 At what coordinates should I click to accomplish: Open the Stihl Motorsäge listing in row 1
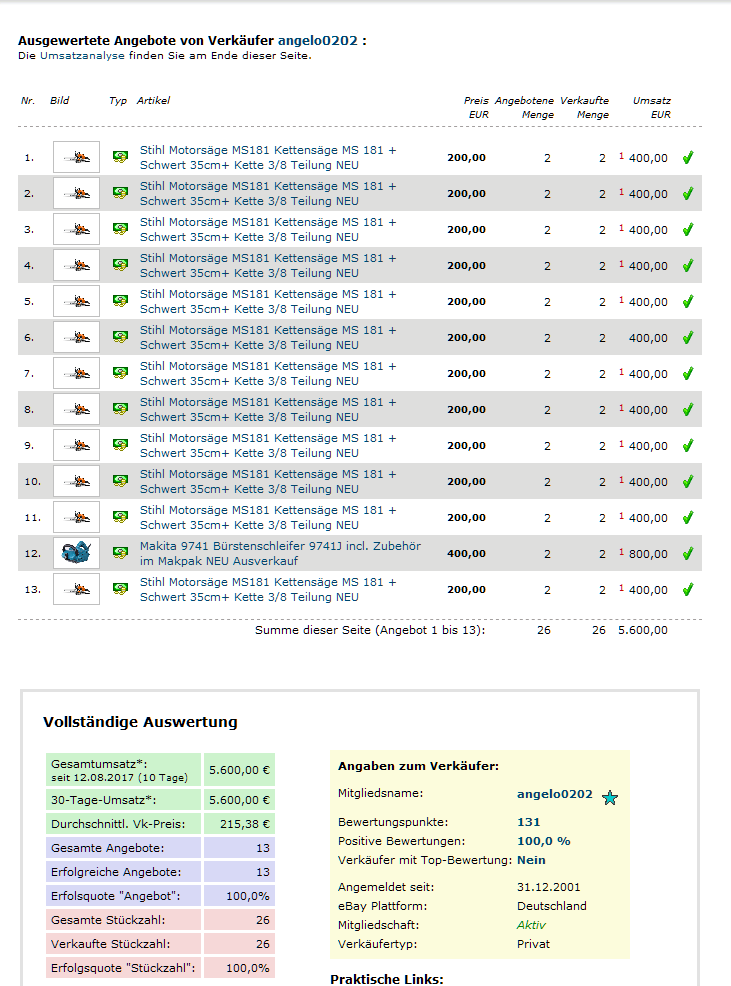pyautogui.click(x=267, y=157)
